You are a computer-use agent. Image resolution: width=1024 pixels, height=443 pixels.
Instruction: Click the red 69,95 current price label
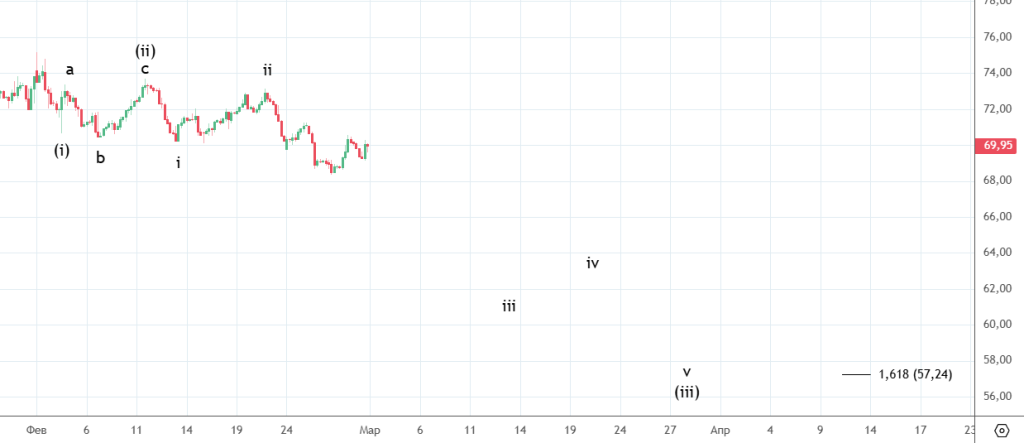pyautogui.click(x=998, y=145)
